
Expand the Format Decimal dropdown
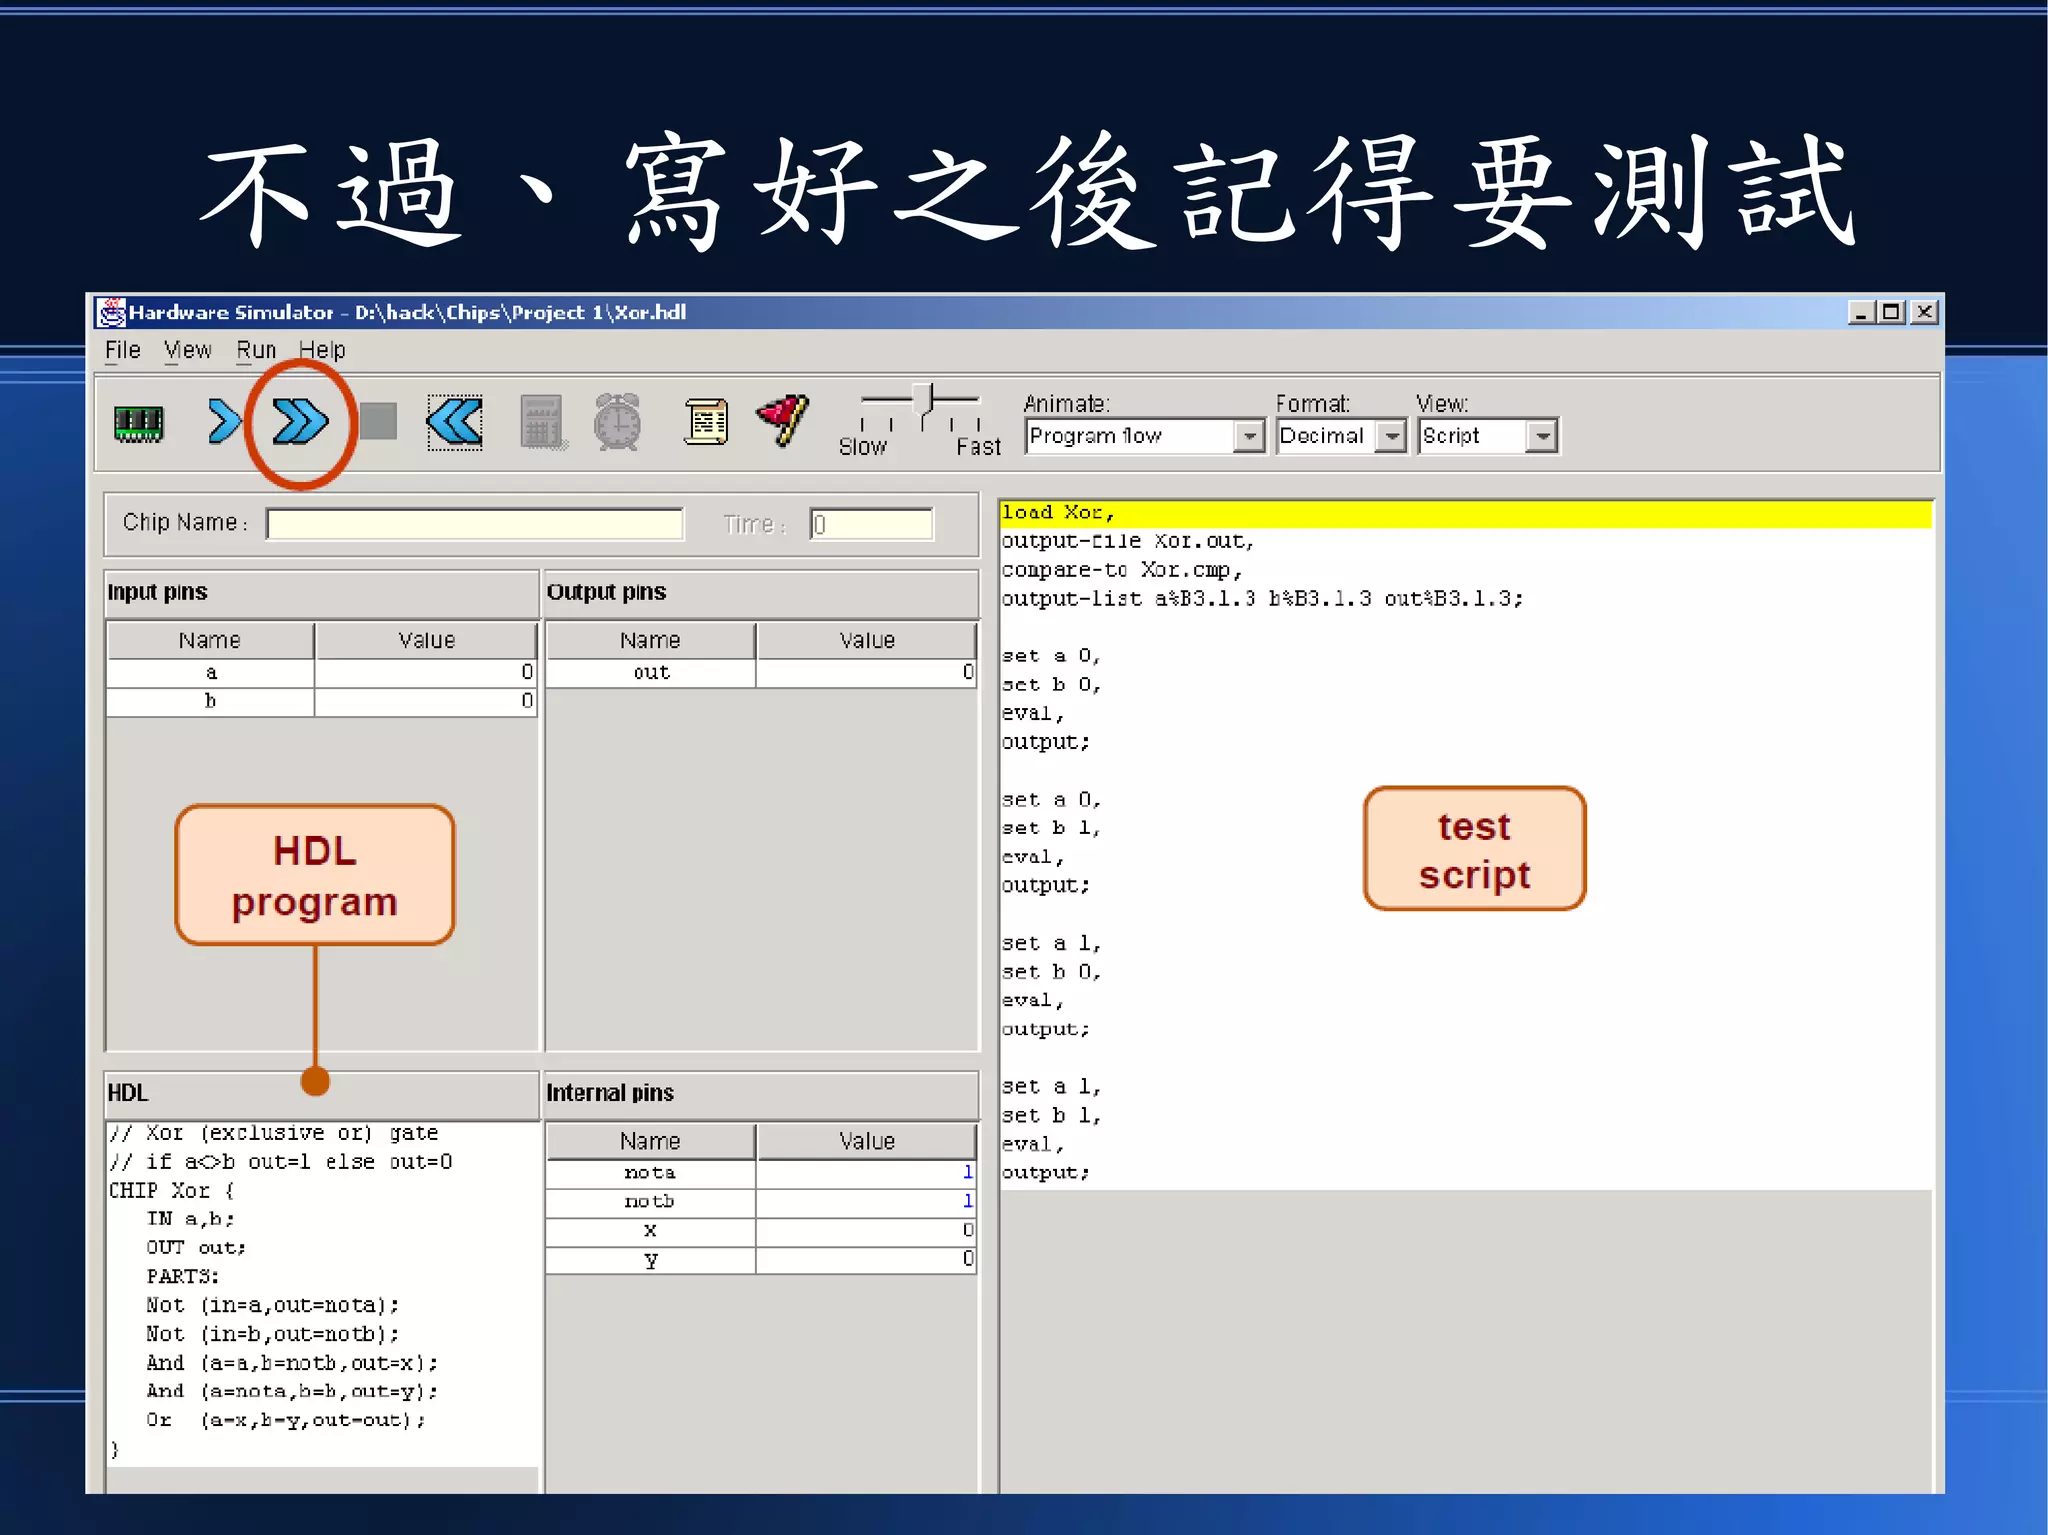click(1391, 436)
